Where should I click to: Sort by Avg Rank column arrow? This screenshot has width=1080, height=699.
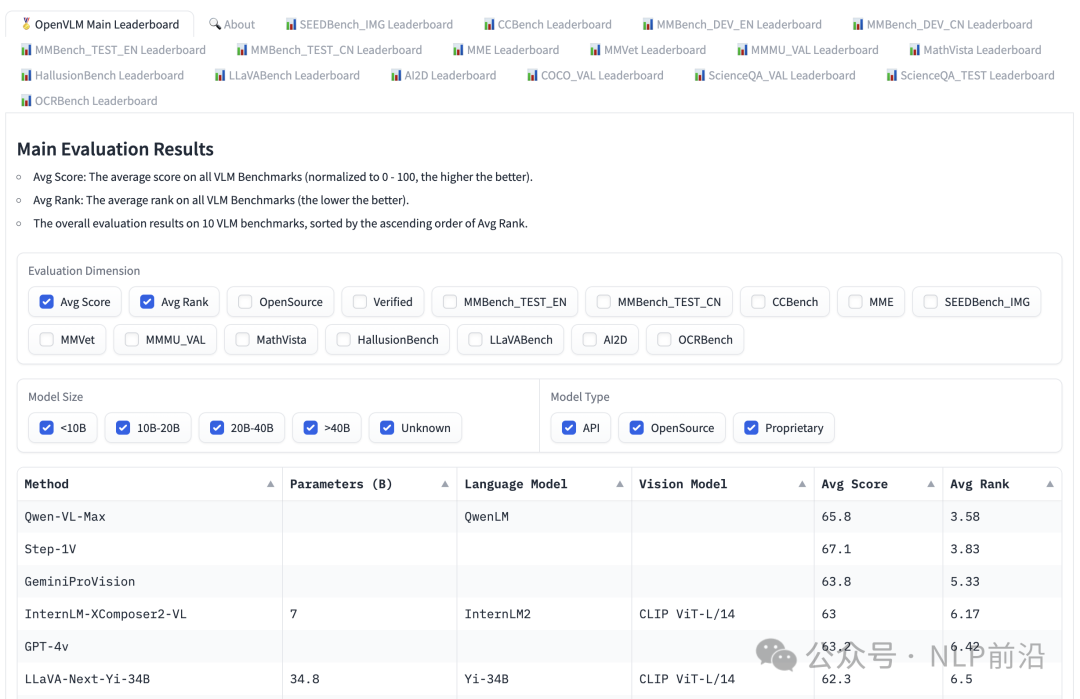pyautogui.click(x=1049, y=484)
